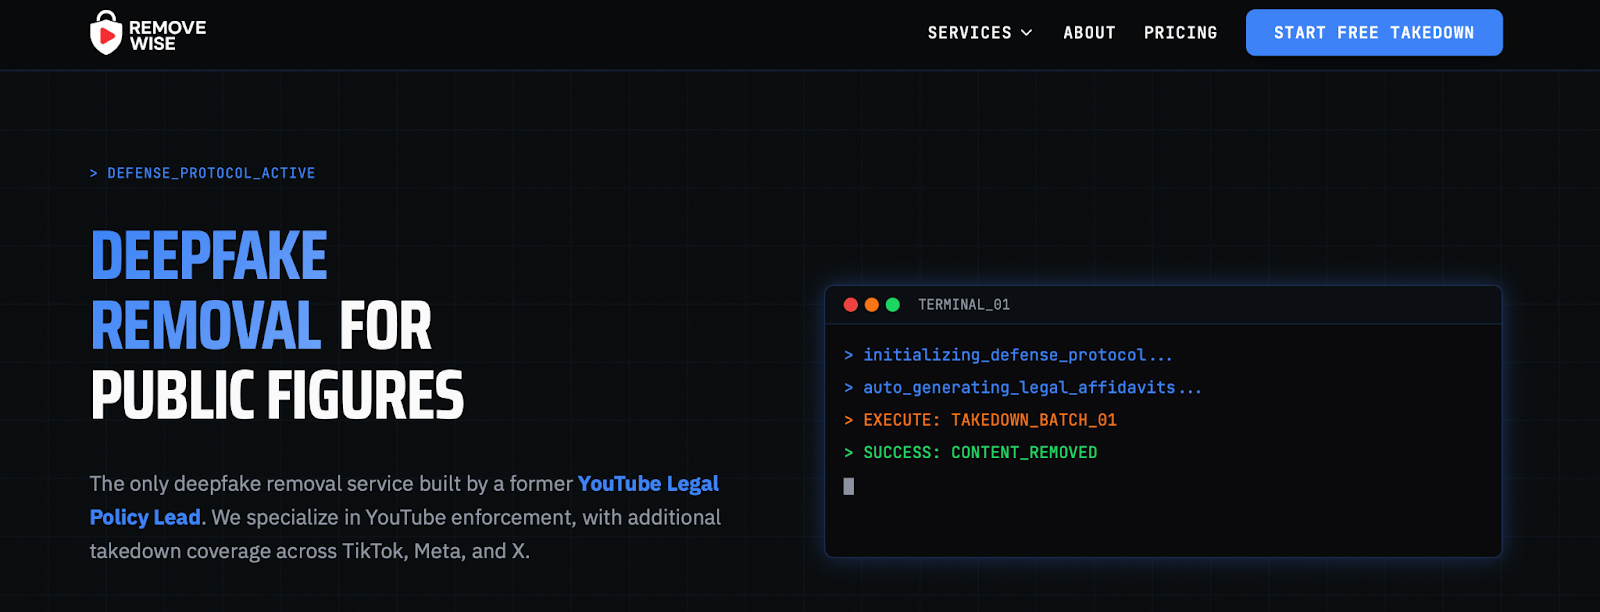Click the orange terminal window dot
Viewport: 1600px width, 612px height.
(872, 305)
